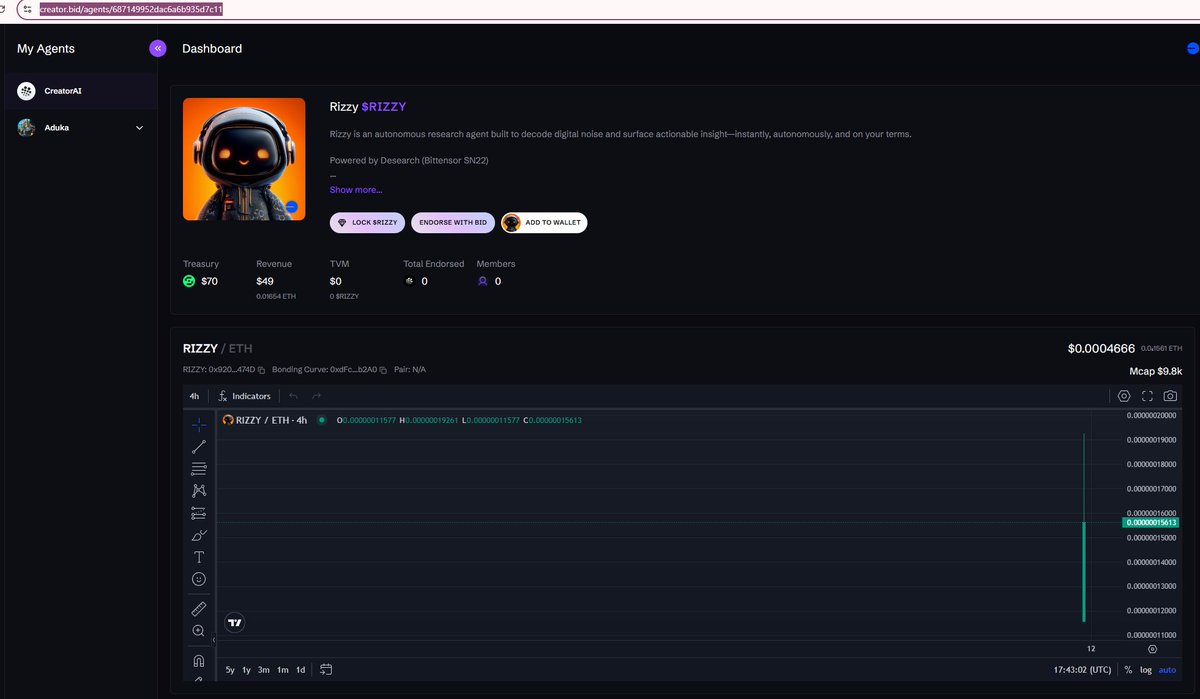Click the site info icon in address bar
The height and width of the screenshot is (699, 1200).
(27, 9)
